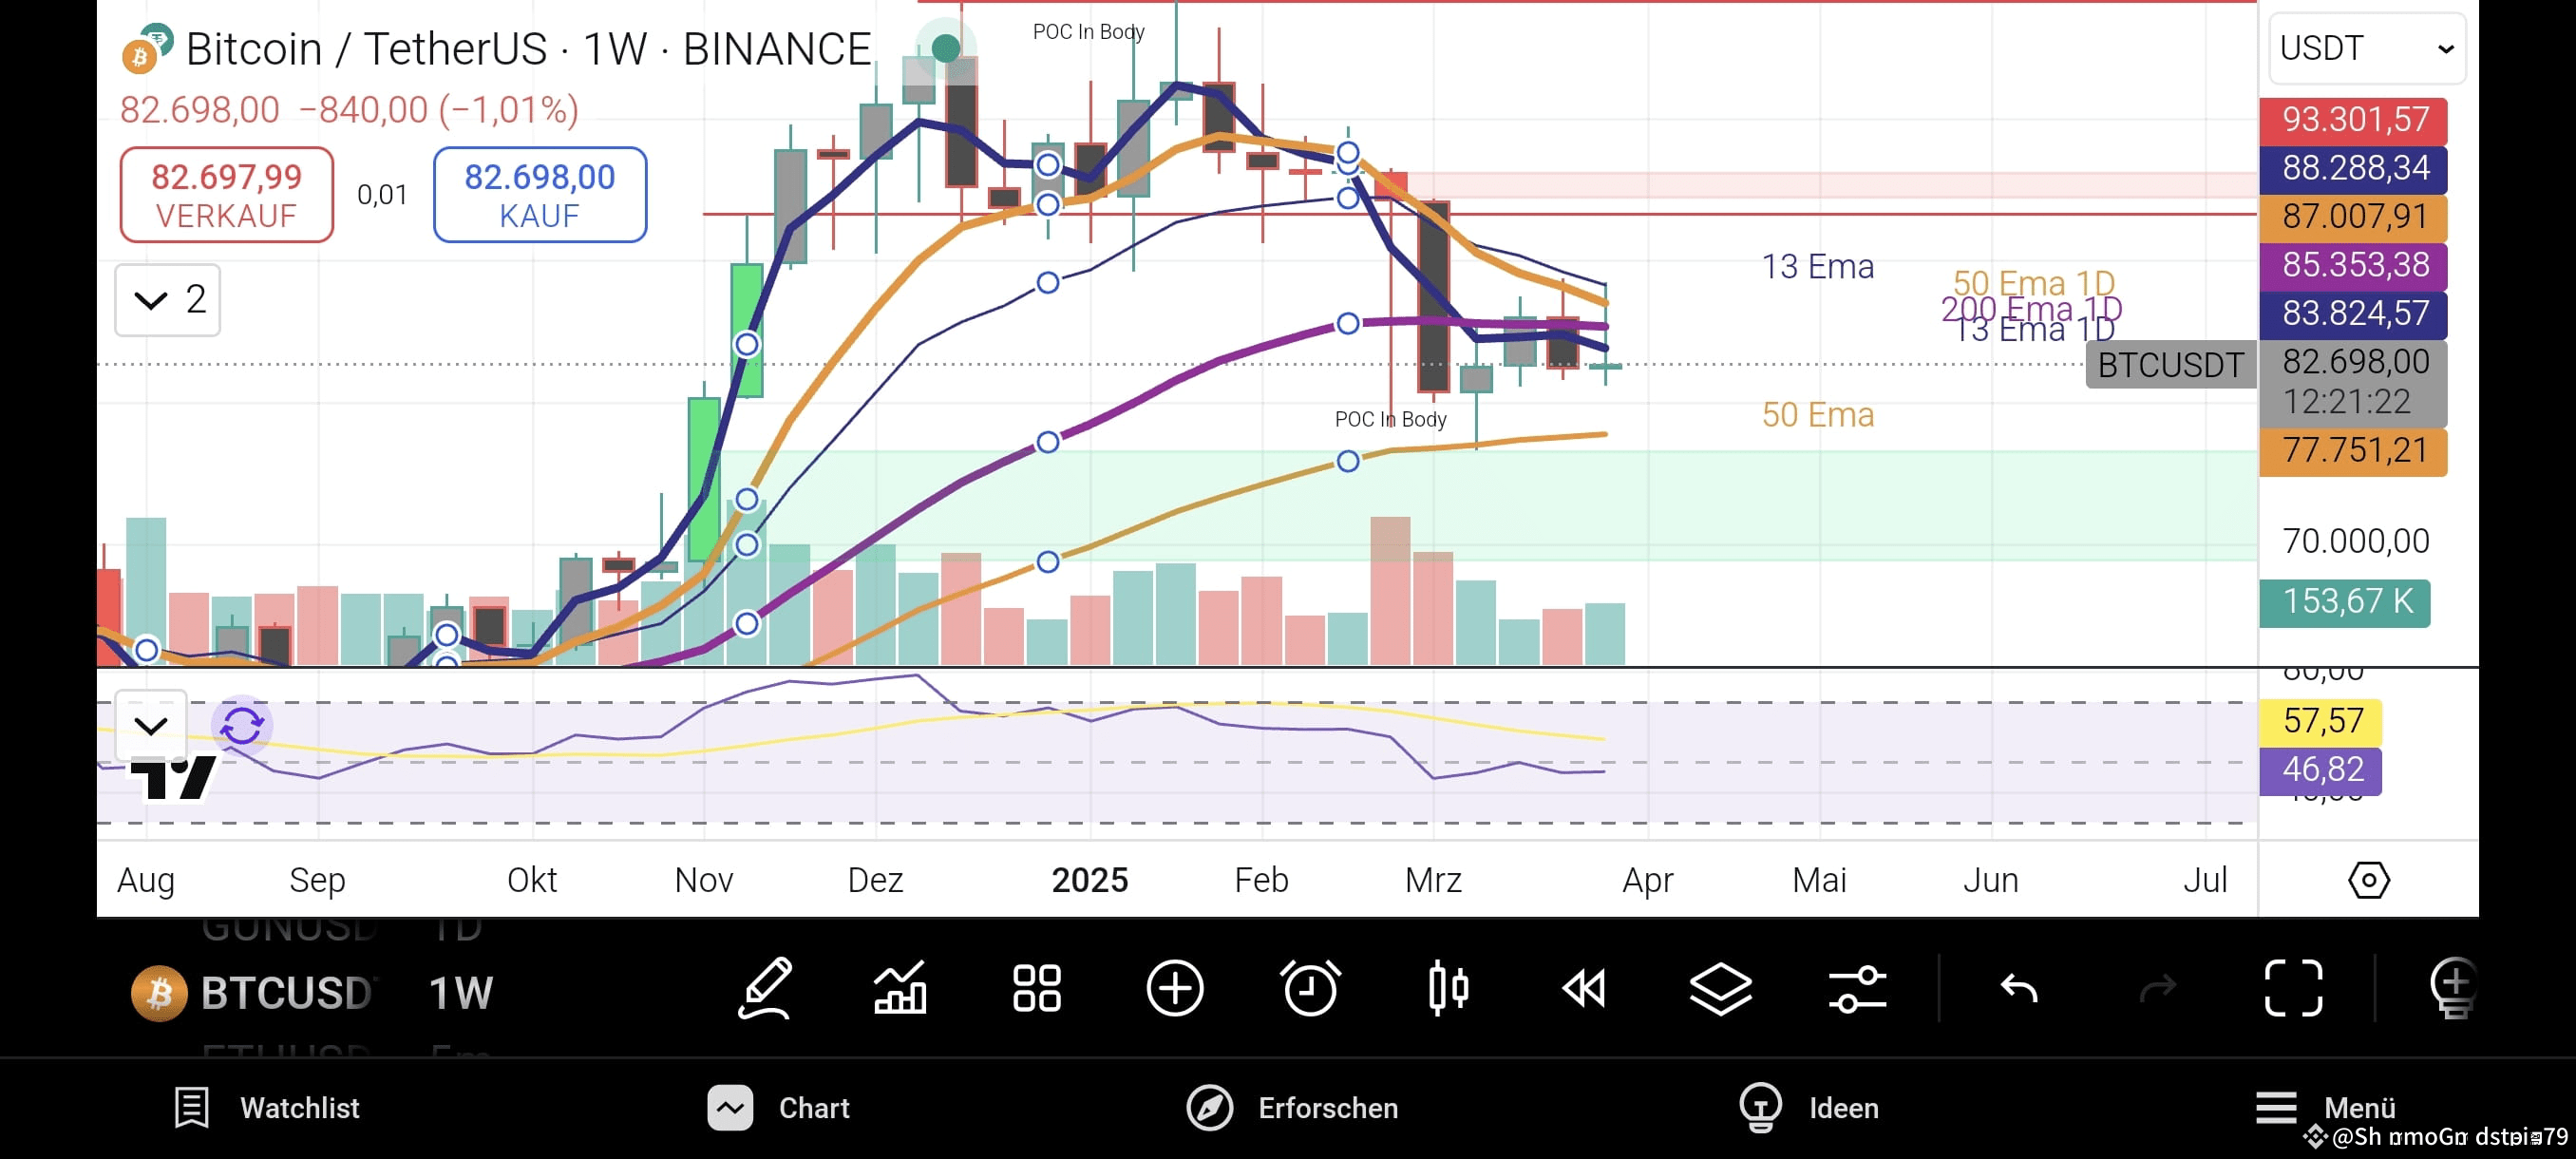Screen dimensions: 2576x1159
Task: Open chart settings via the sliders icon
Action: tap(1858, 989)
